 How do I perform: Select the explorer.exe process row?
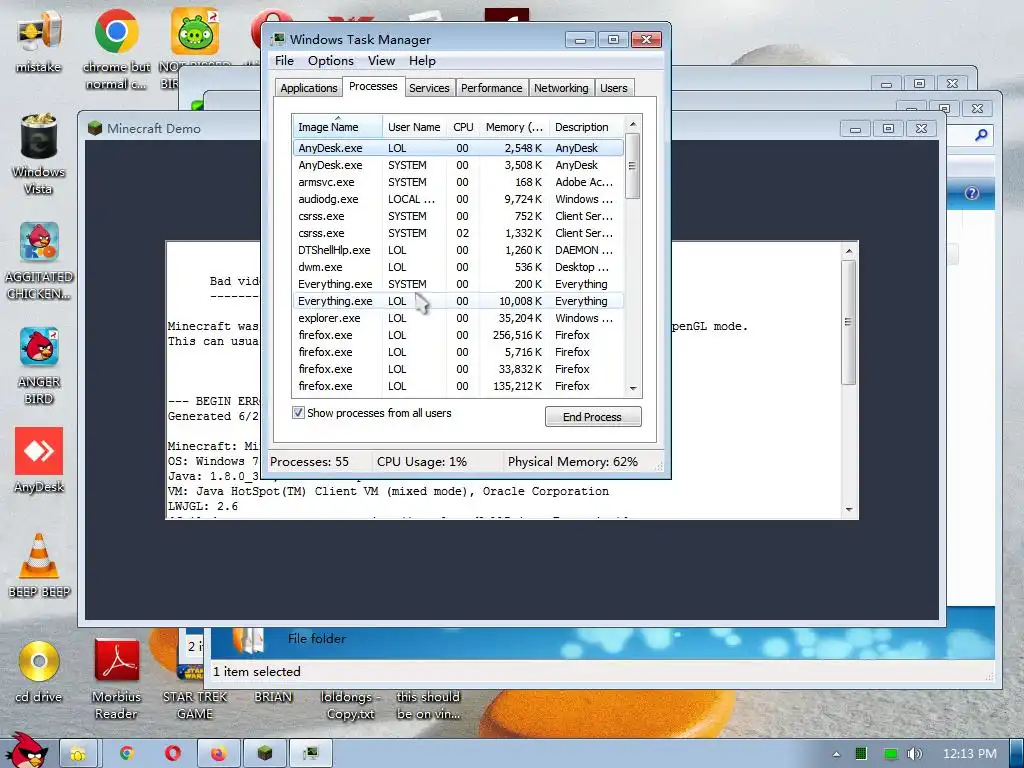click(458, 318)
